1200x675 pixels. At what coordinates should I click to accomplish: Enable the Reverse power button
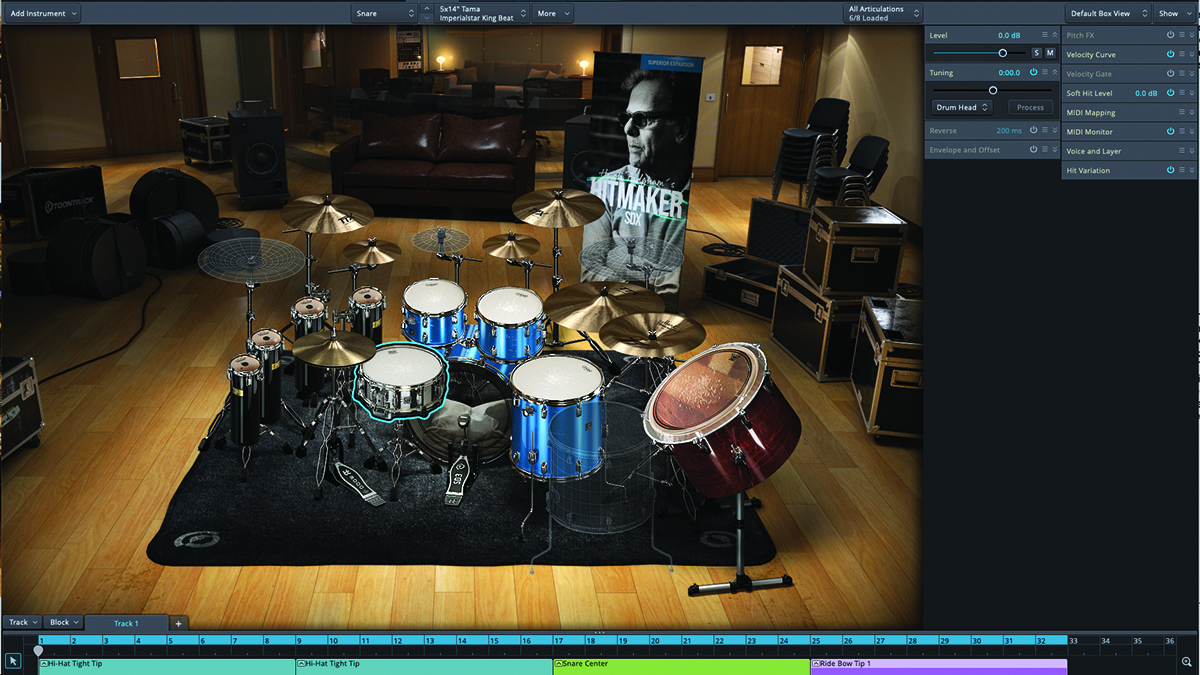pos(1033,131)
